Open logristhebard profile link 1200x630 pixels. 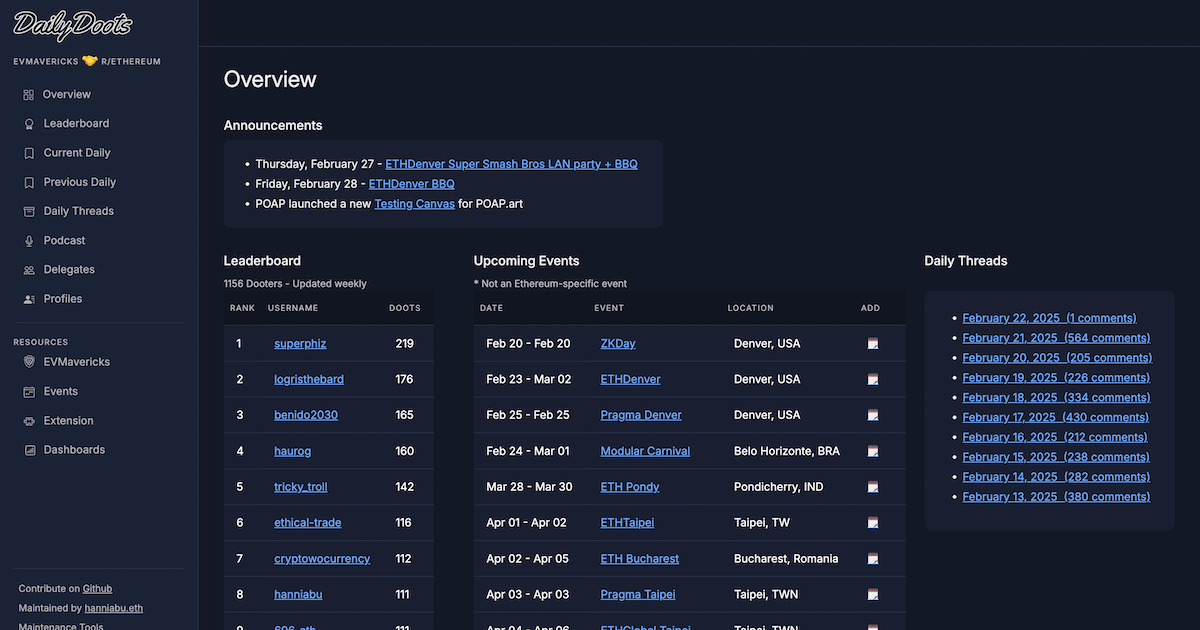pyautogui.click(x=309, y=379)
